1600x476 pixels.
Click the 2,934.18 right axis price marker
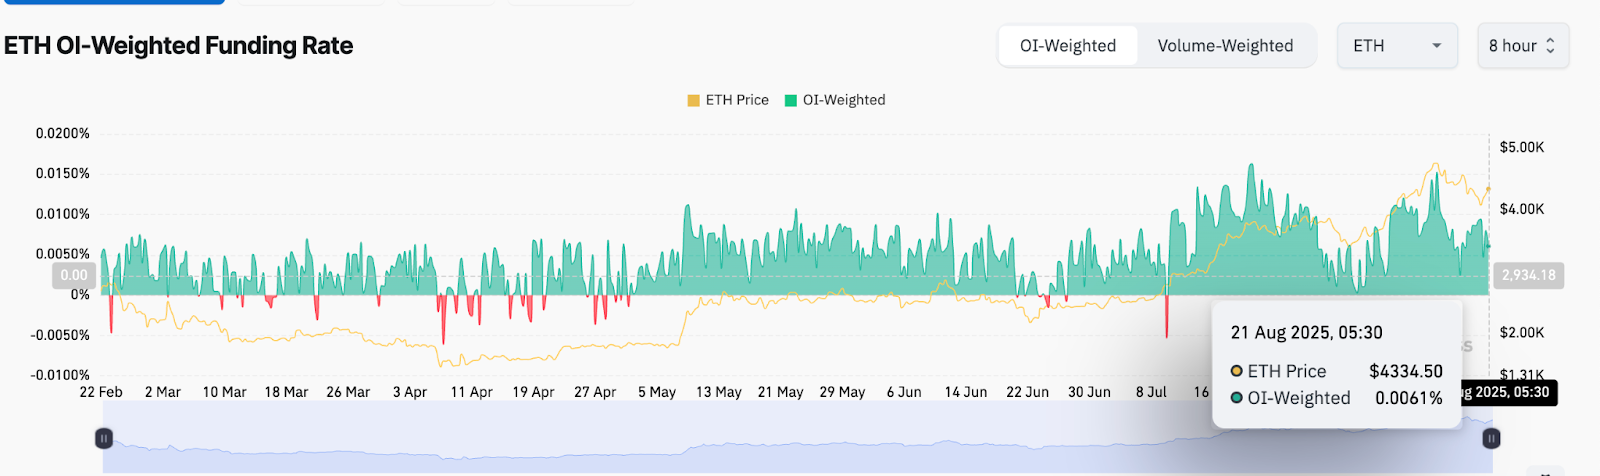click(1529, 275)
